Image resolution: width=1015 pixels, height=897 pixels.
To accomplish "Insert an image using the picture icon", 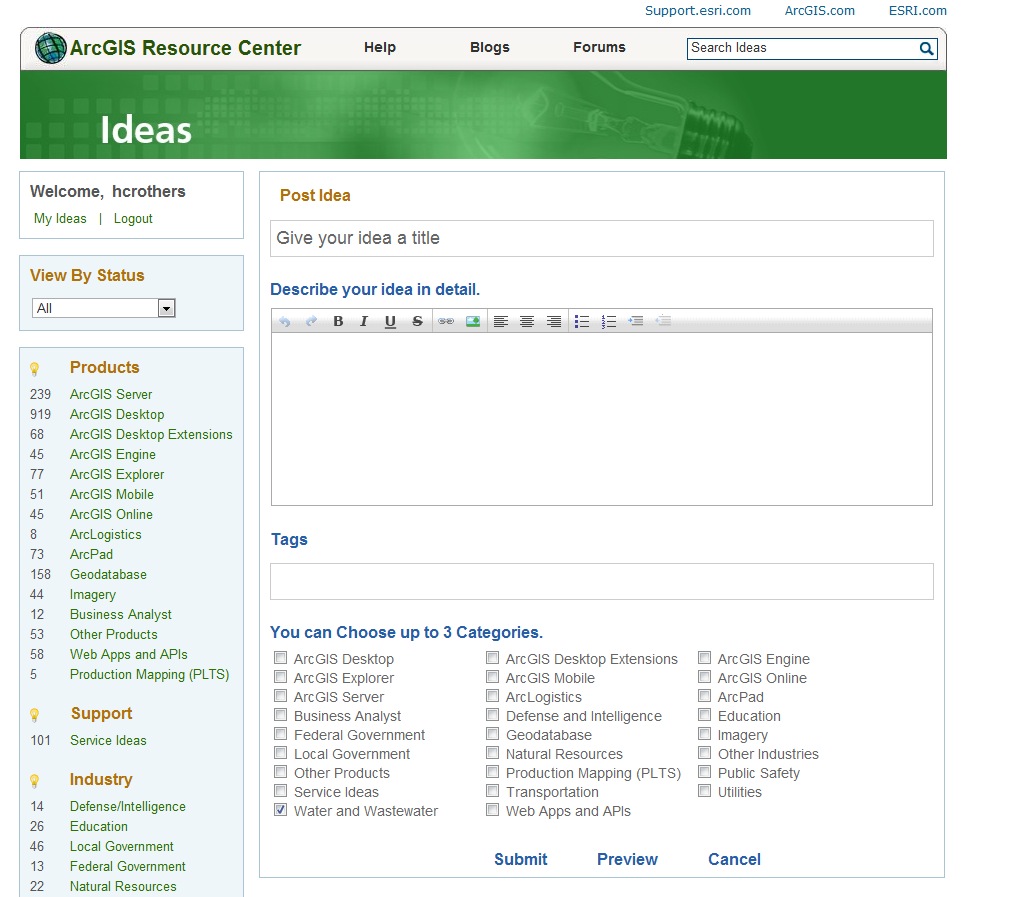I will (473, 321).
